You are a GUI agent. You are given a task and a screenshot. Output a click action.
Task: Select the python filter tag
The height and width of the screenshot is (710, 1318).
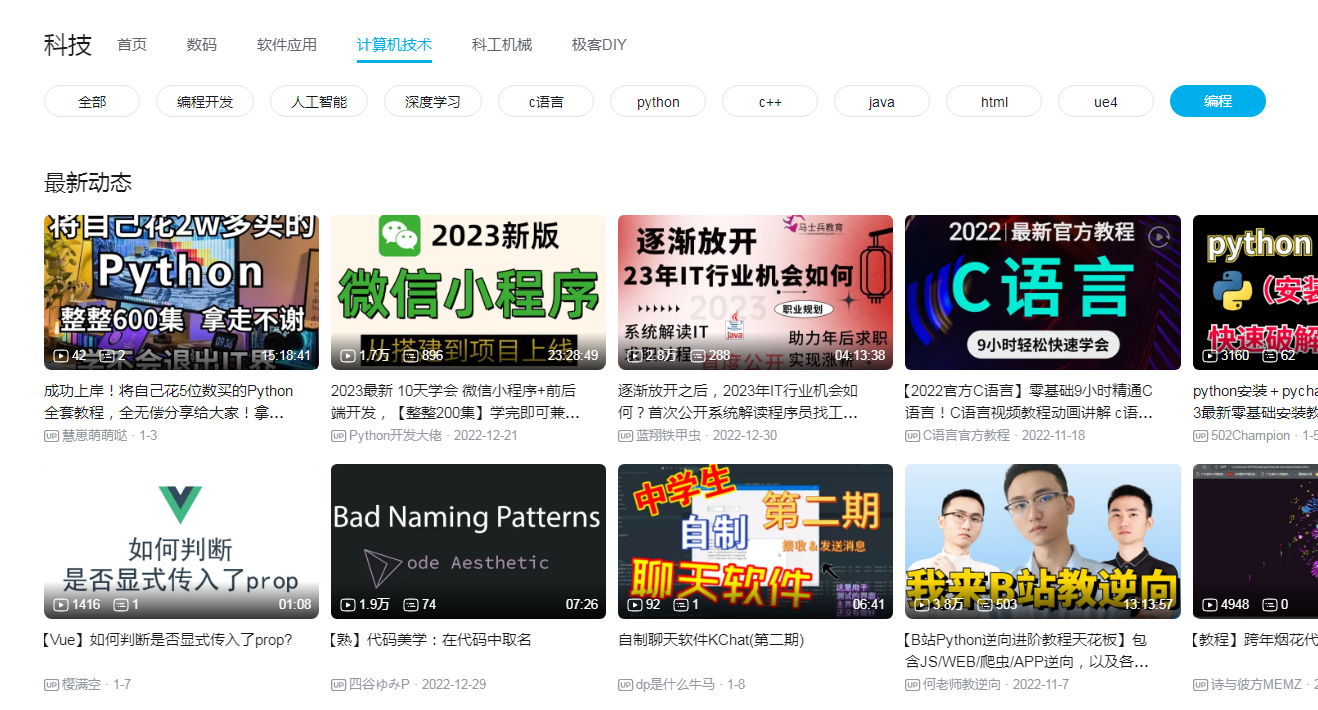(658, 102)
